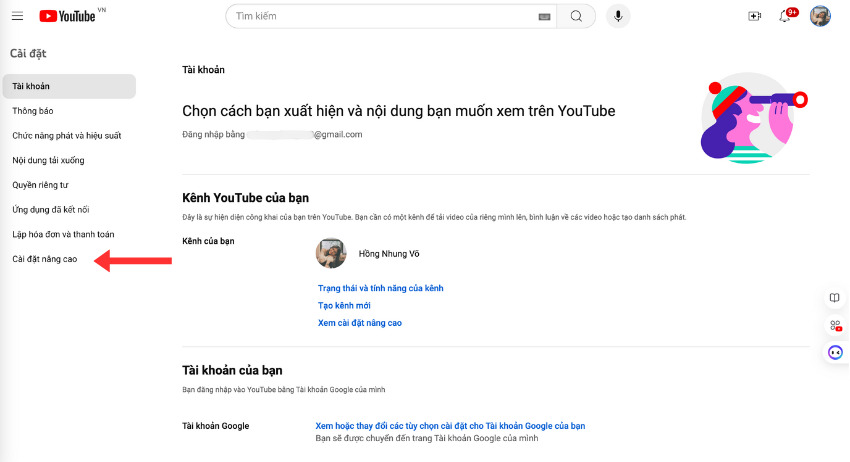Click the Tài khoản Google label
This screenshot has width=850, height=462.
click(216, 426)
